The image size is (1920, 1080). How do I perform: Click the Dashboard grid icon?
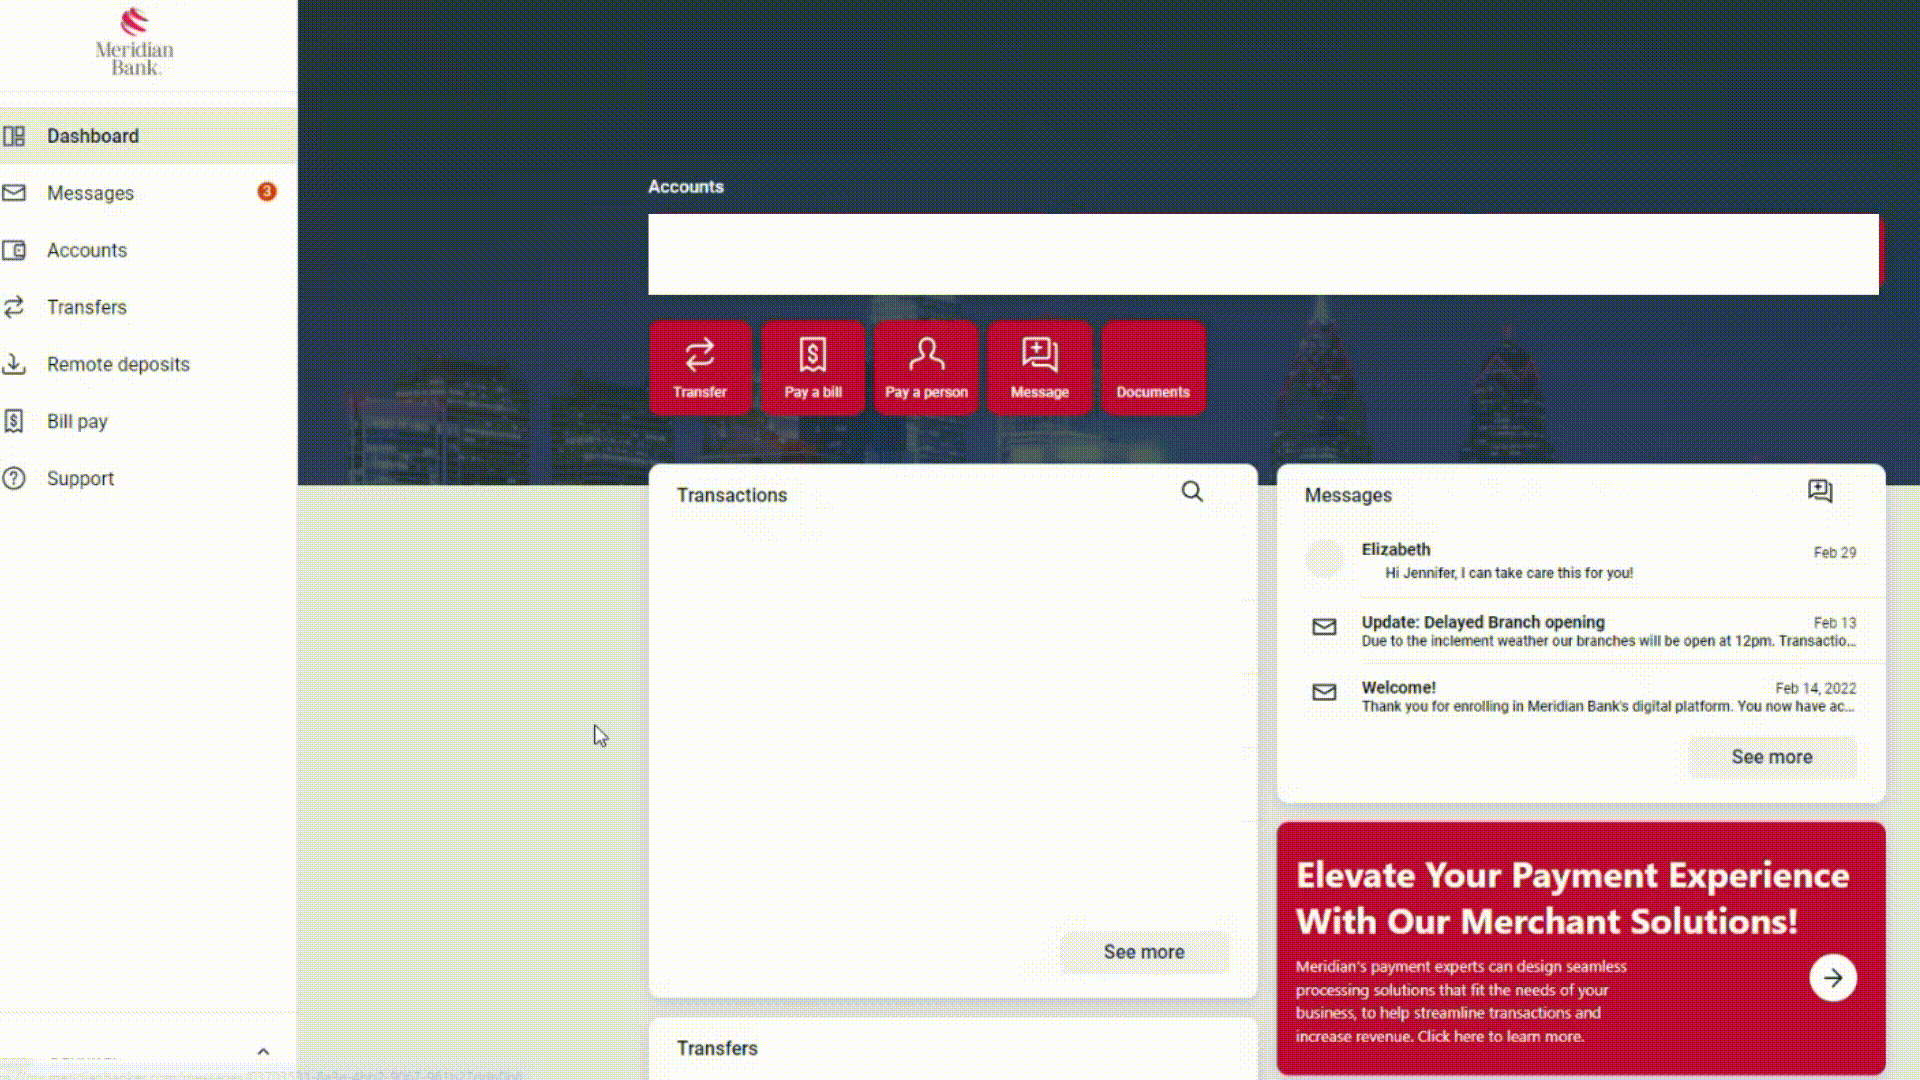14,136
